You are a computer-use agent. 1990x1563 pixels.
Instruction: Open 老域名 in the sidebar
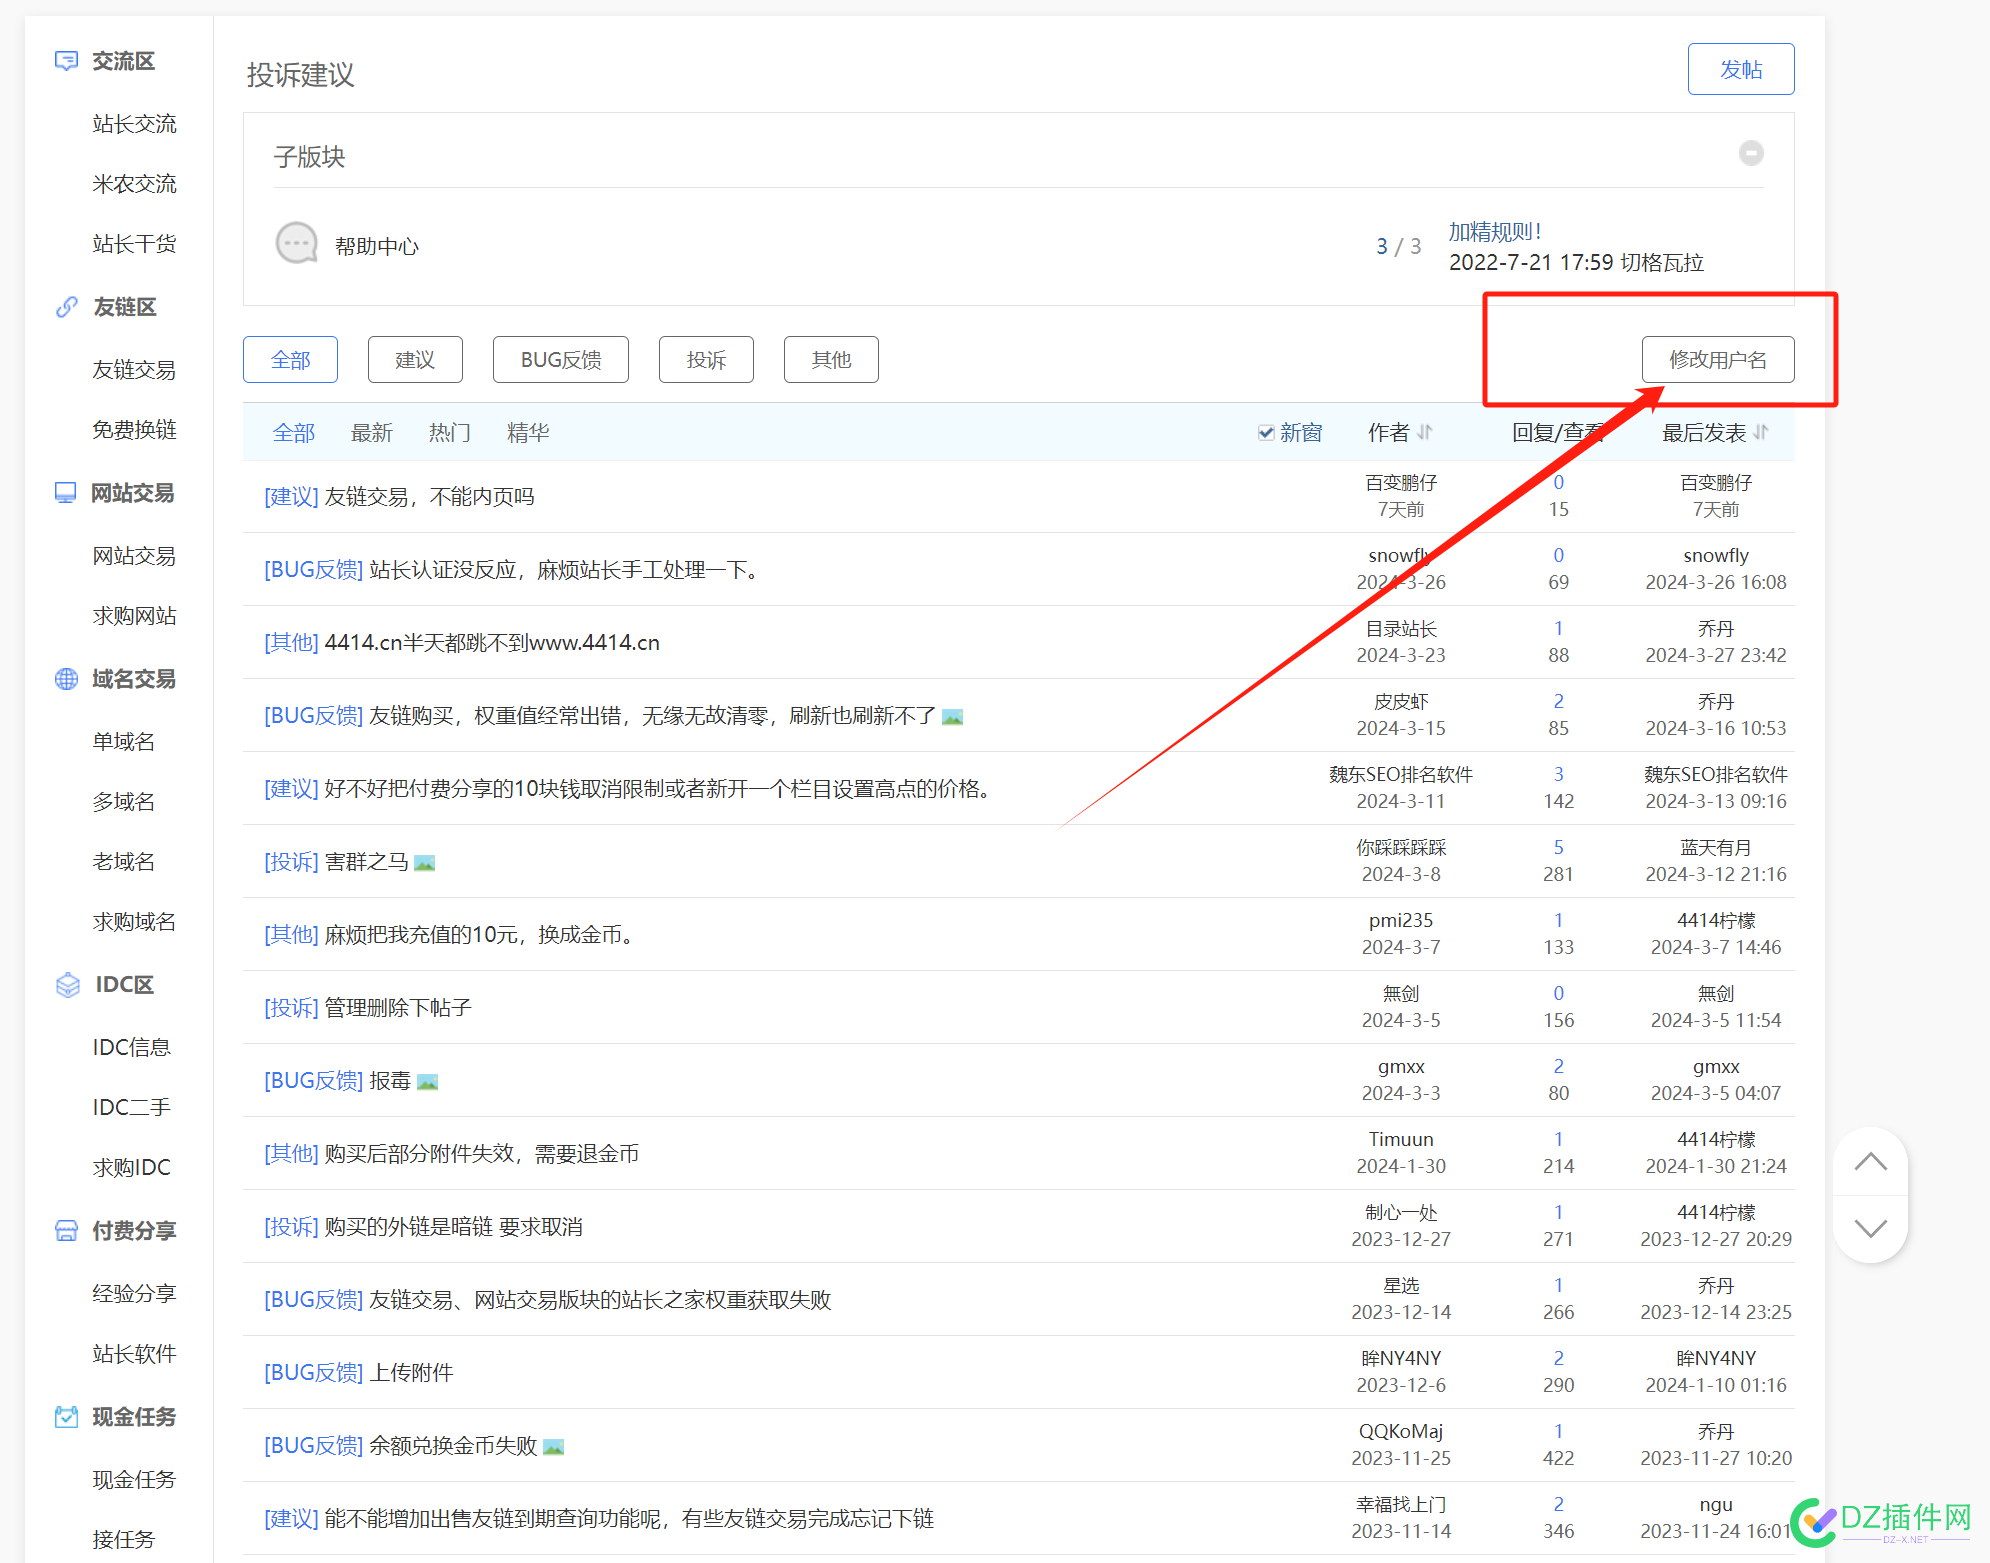coord(124,862)
